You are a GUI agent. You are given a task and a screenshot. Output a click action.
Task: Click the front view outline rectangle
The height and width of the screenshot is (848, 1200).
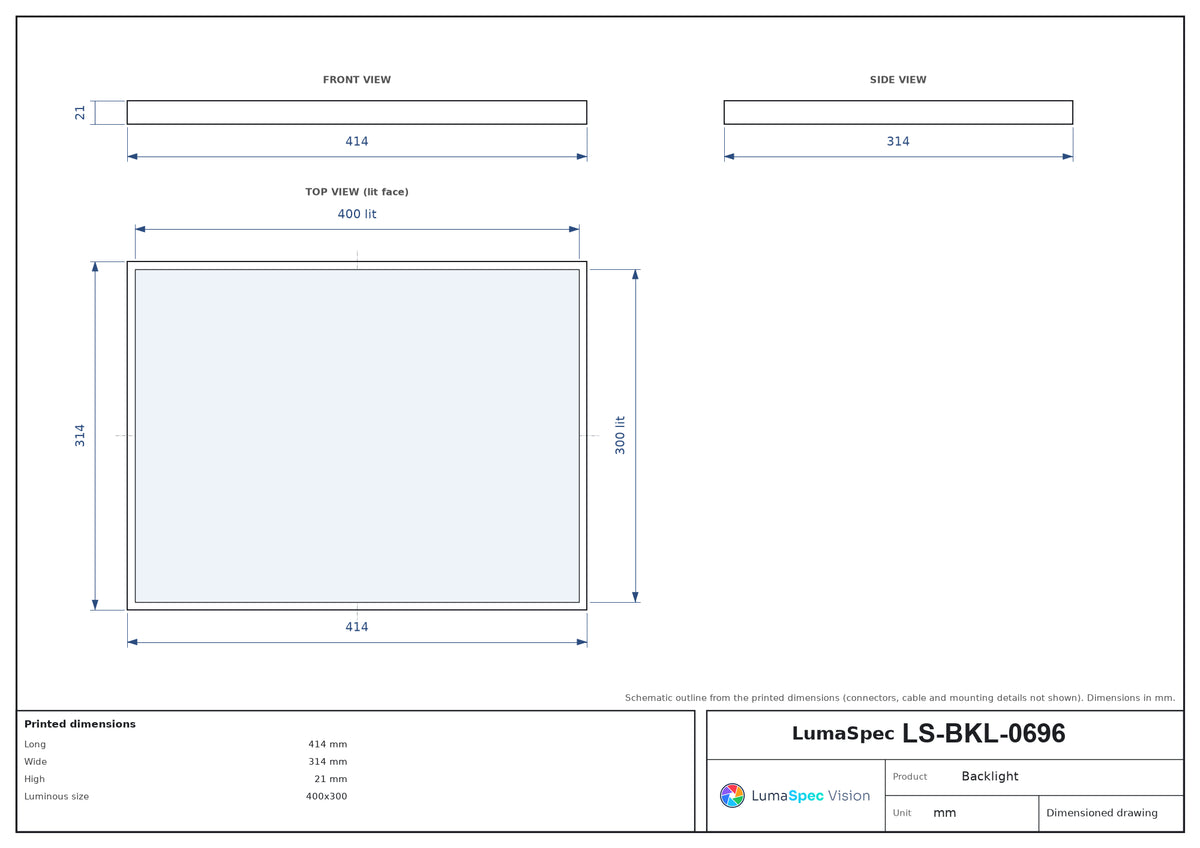[x=357, y=112]
